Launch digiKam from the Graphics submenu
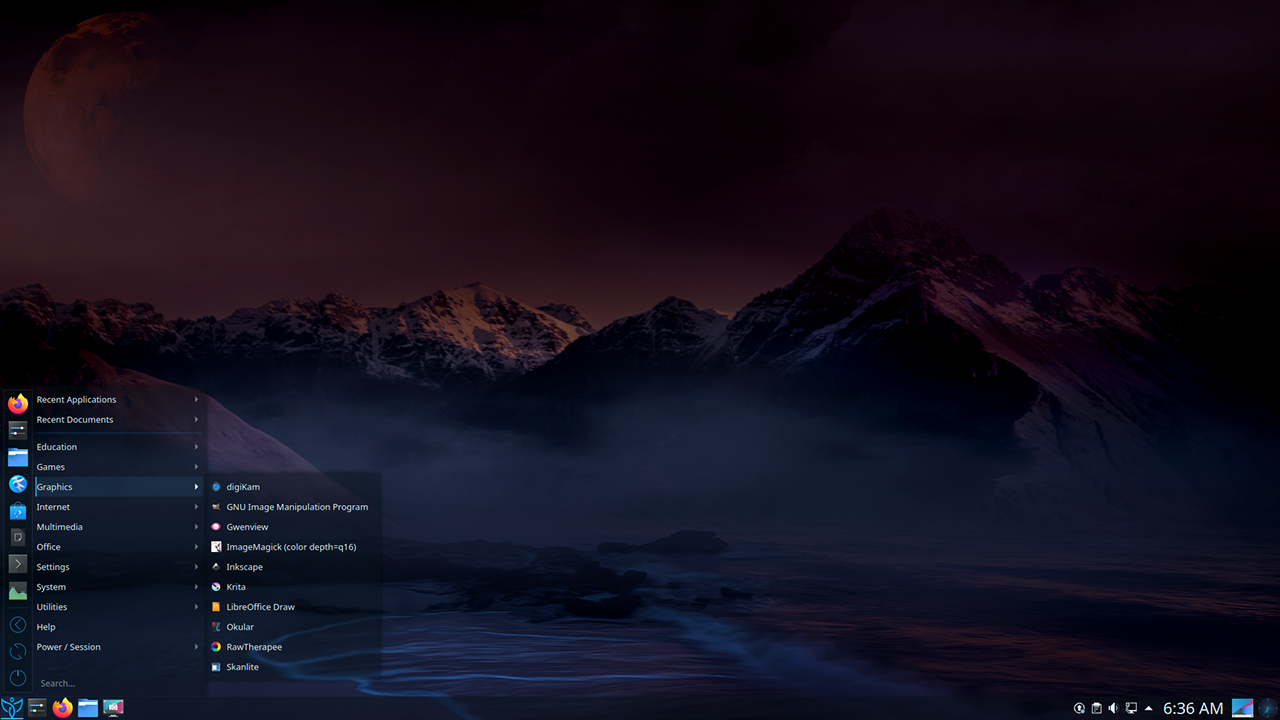Image resolution: width=1280 pixels, height=720 pixels. pyautogui.click(x=294, y=487)
